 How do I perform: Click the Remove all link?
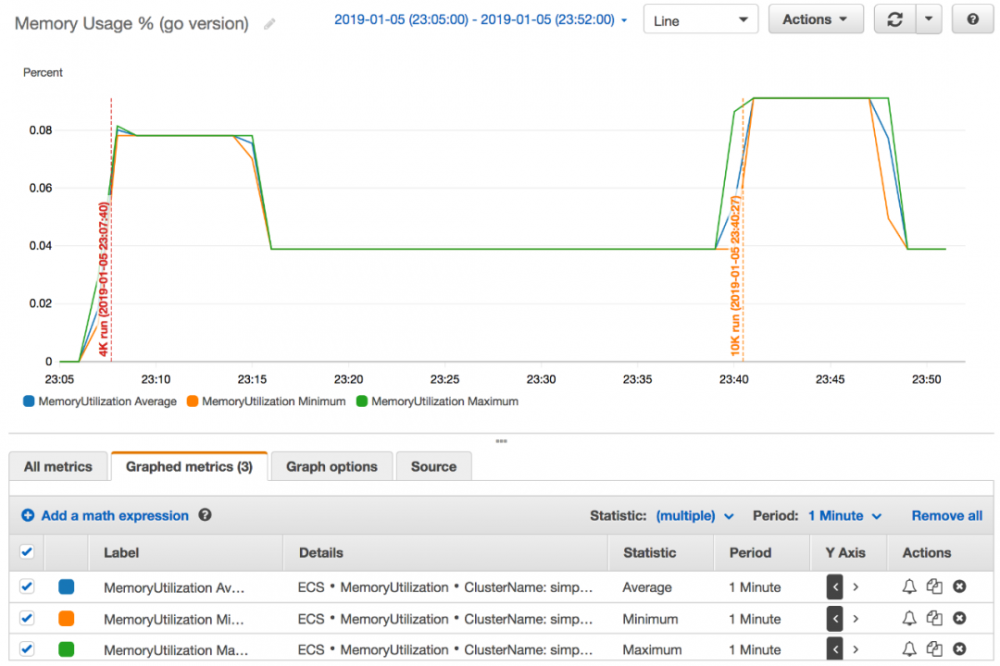tap(947, 515)
